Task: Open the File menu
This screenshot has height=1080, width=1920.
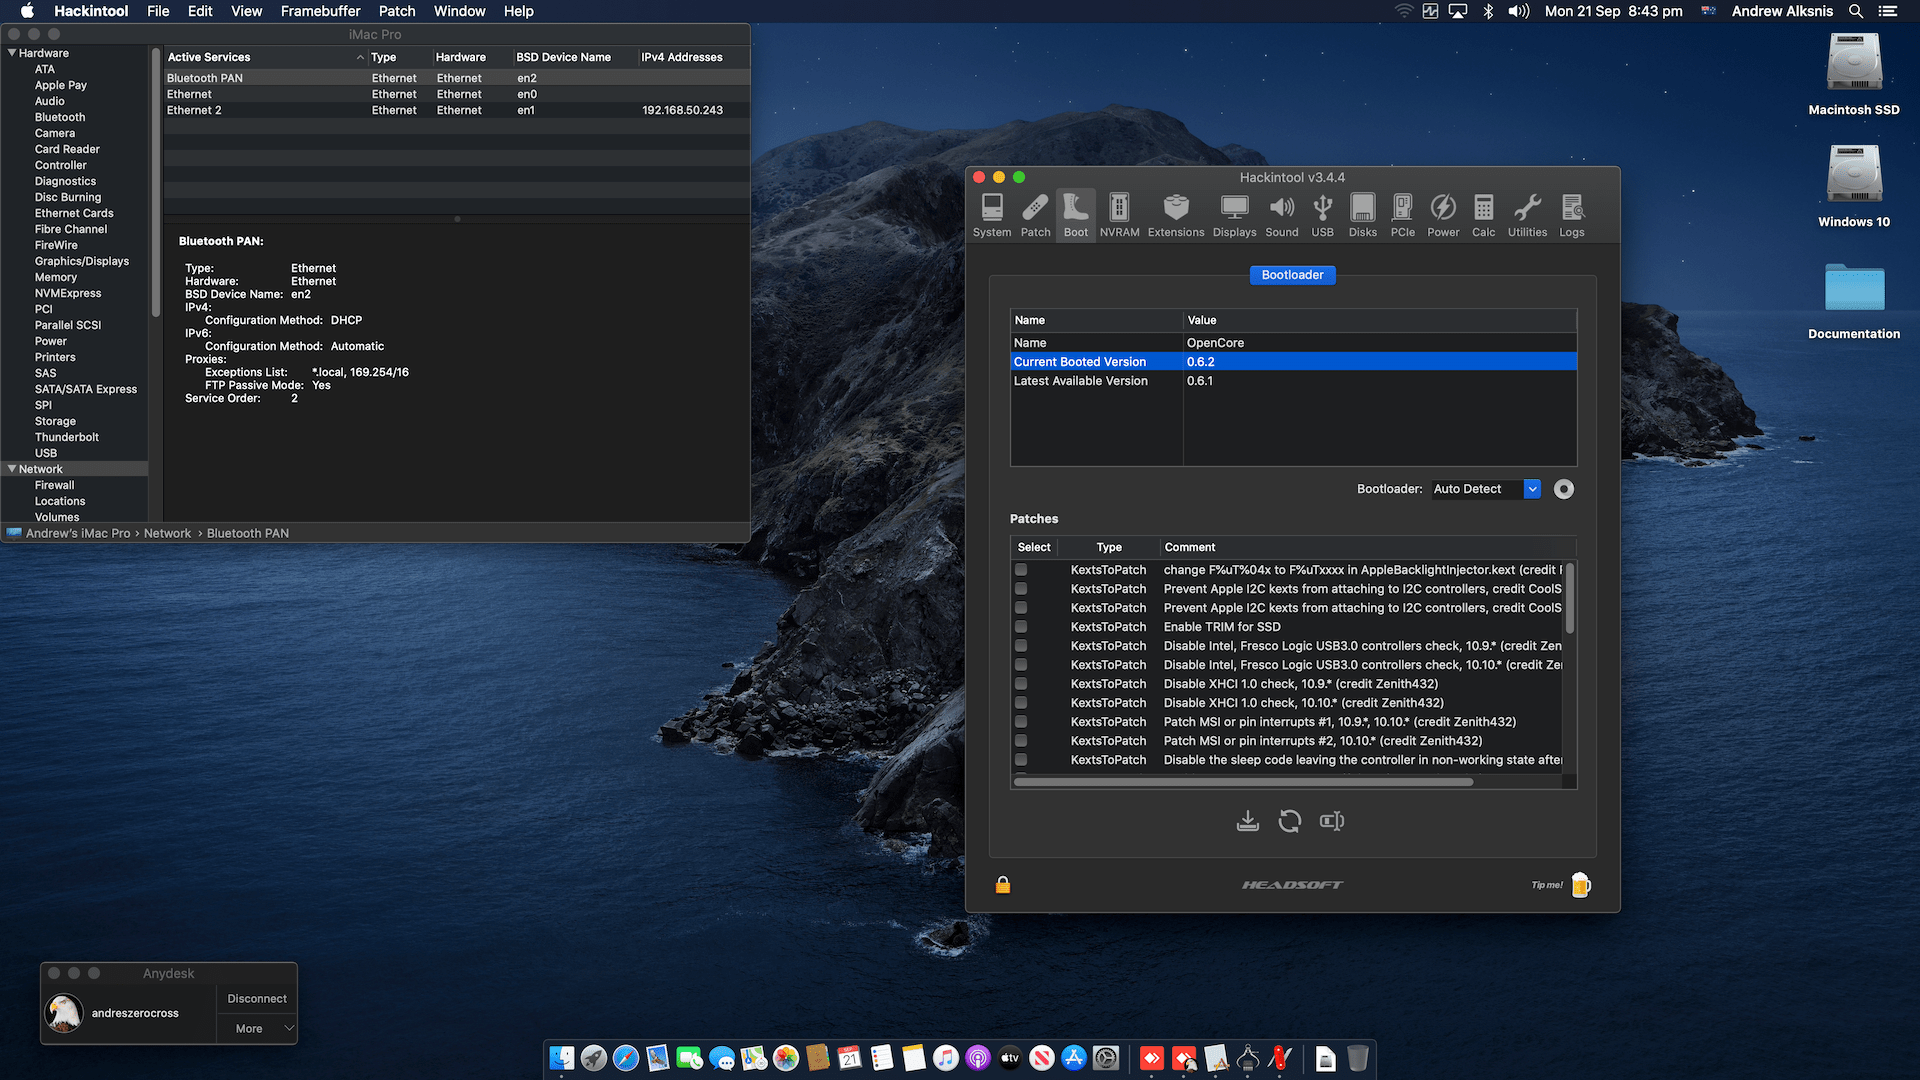Action: point(158,11)
